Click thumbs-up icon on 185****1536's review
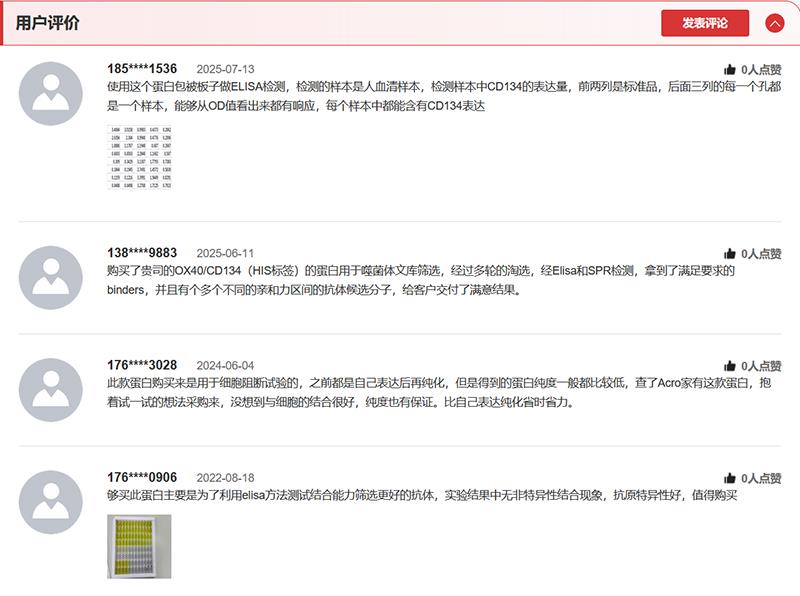800x596 pixels. click(x=729, y=70)
